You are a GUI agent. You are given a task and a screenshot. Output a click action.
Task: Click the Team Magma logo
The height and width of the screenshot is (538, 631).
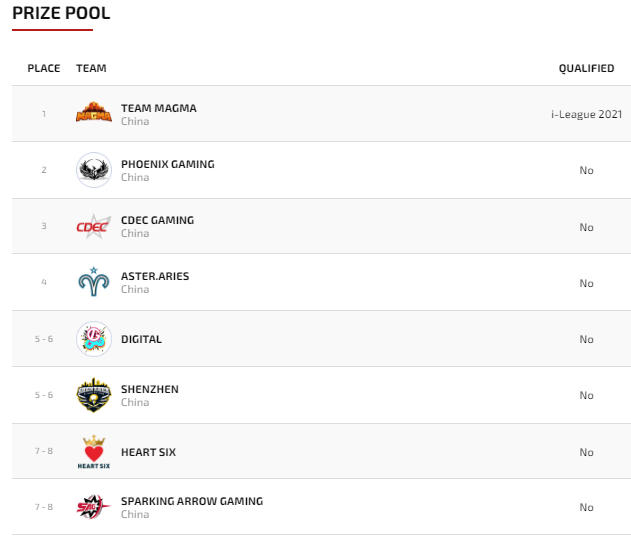(94, 113)
